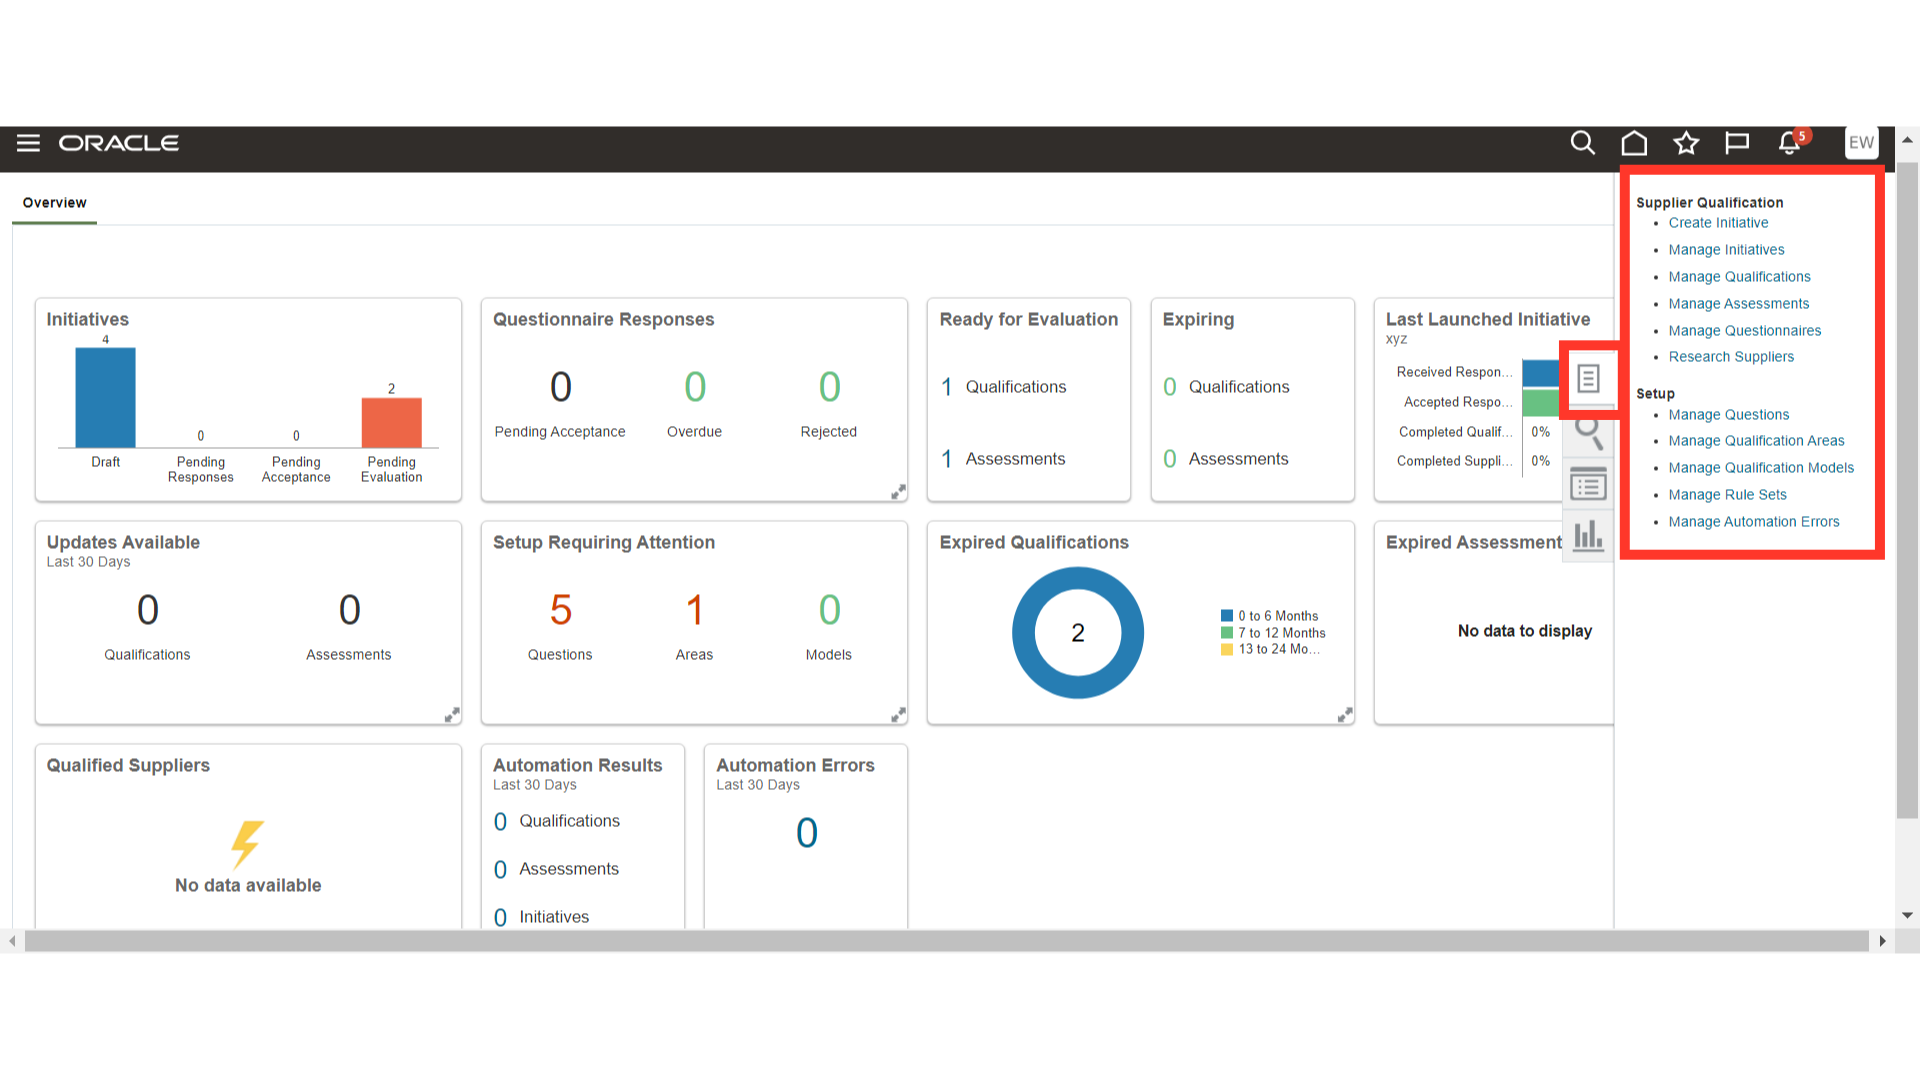
Task: Click the vertical scrollbar up arrow
Action: pyautogui.click(x=1907, y=141)
